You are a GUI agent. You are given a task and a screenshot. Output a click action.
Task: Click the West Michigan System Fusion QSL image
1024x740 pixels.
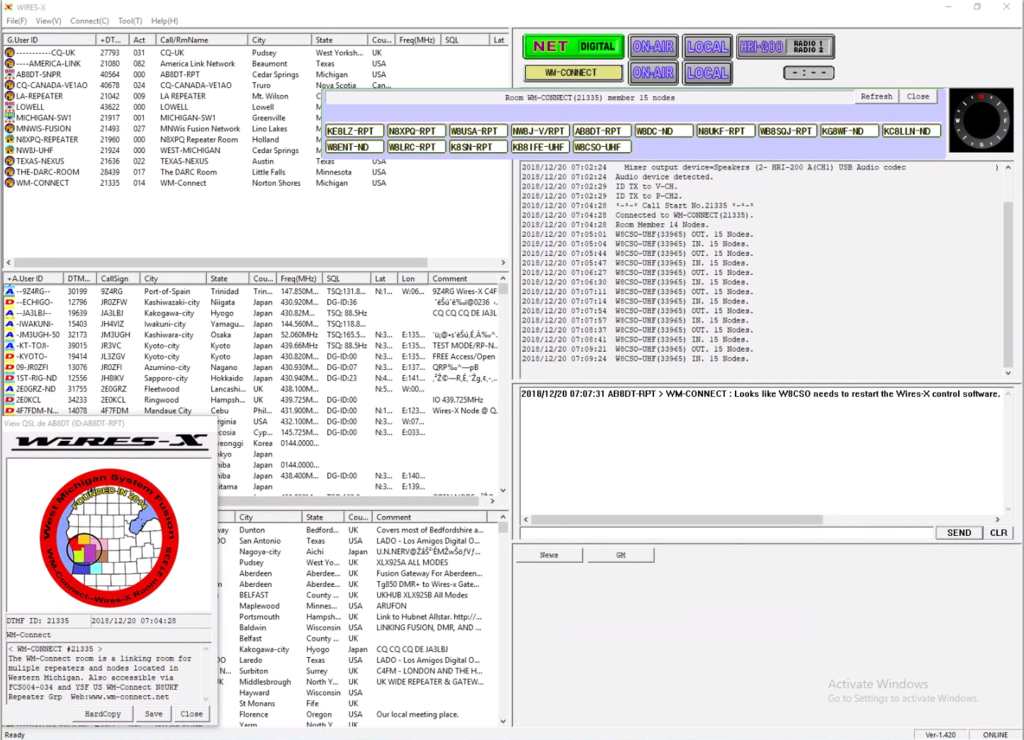pos(109,537)
